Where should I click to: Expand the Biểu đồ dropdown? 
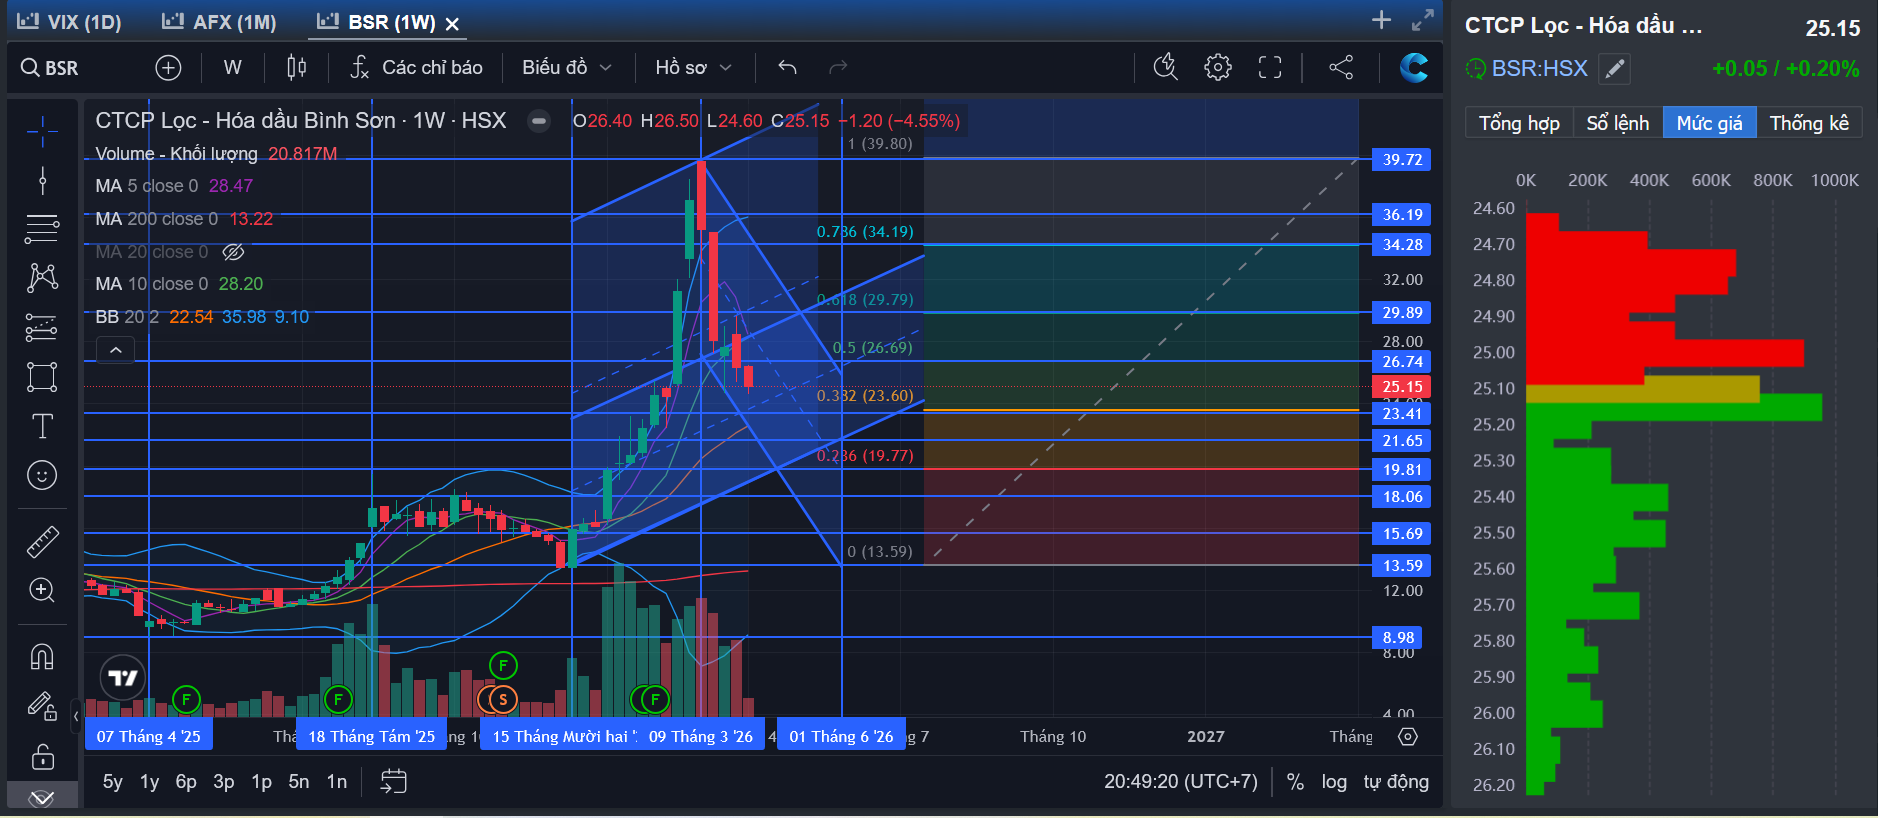567,67
